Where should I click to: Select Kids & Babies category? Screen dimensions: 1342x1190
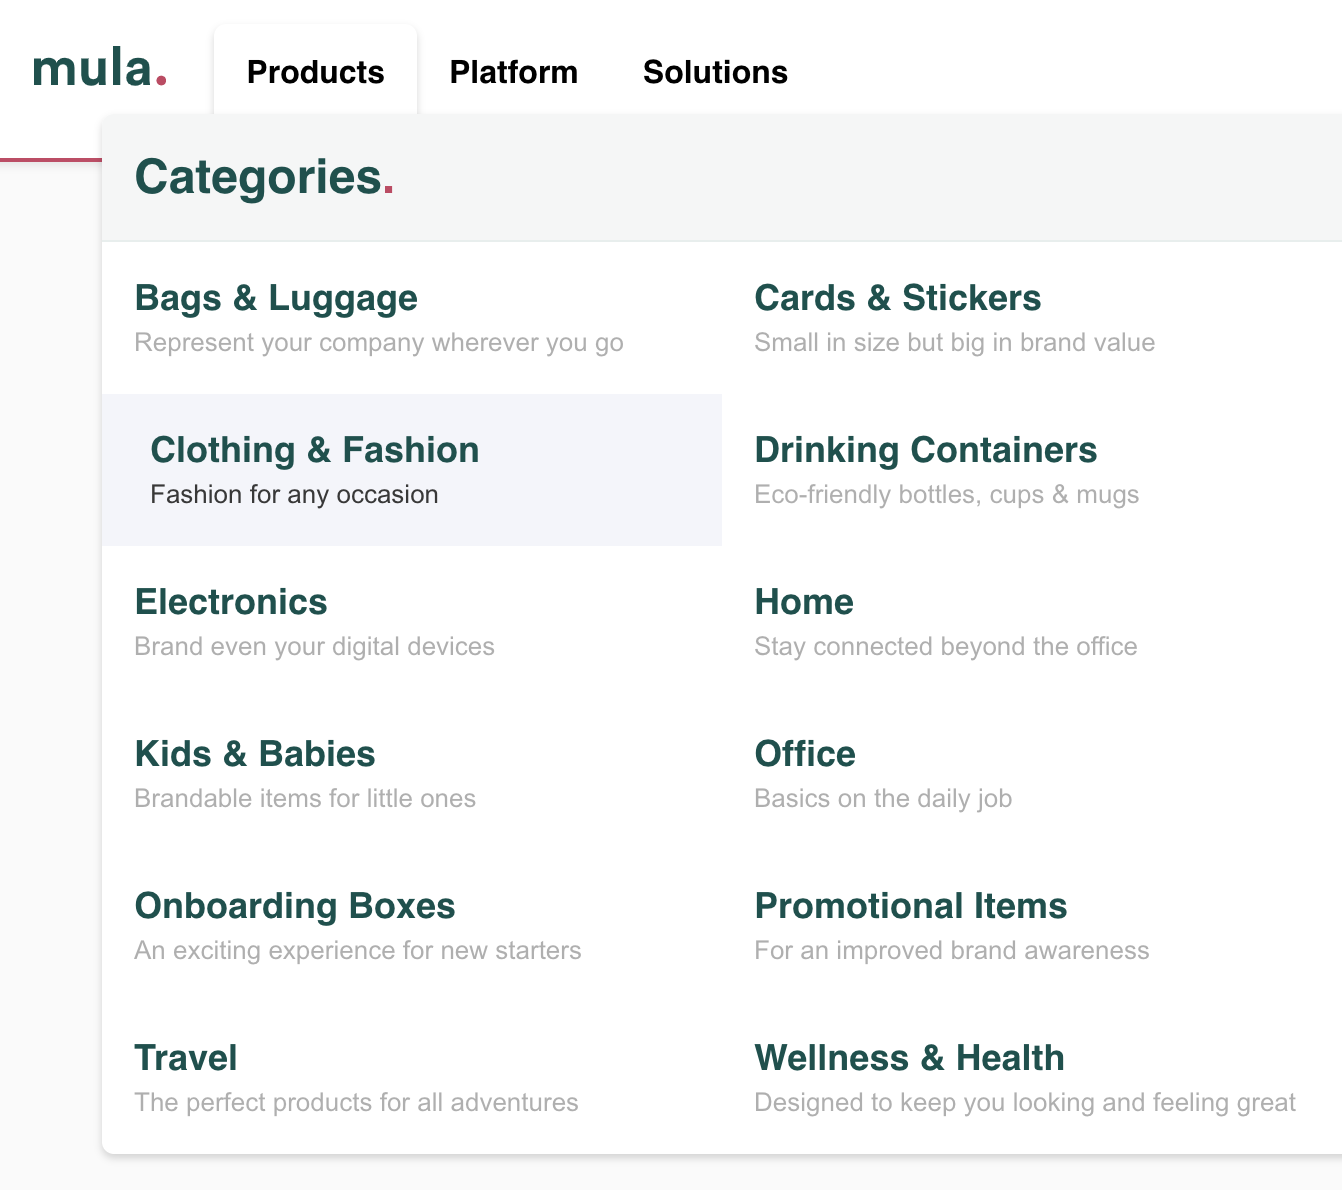255,754
